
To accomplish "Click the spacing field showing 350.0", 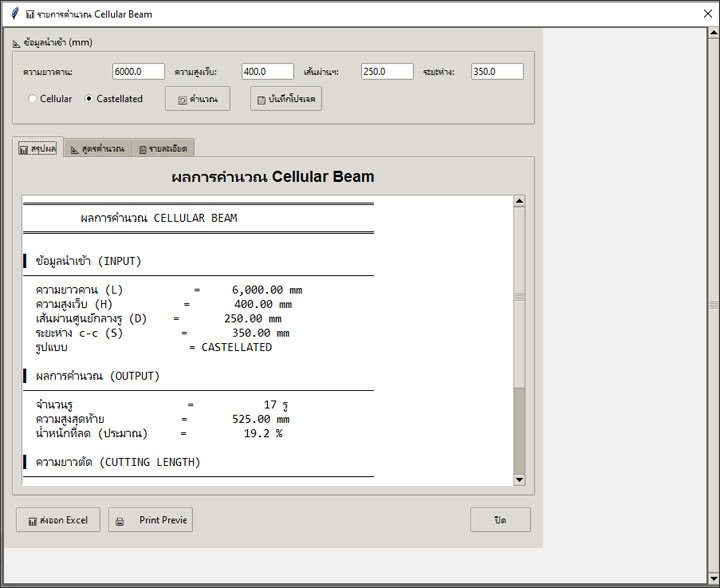I will click(497, 72).
